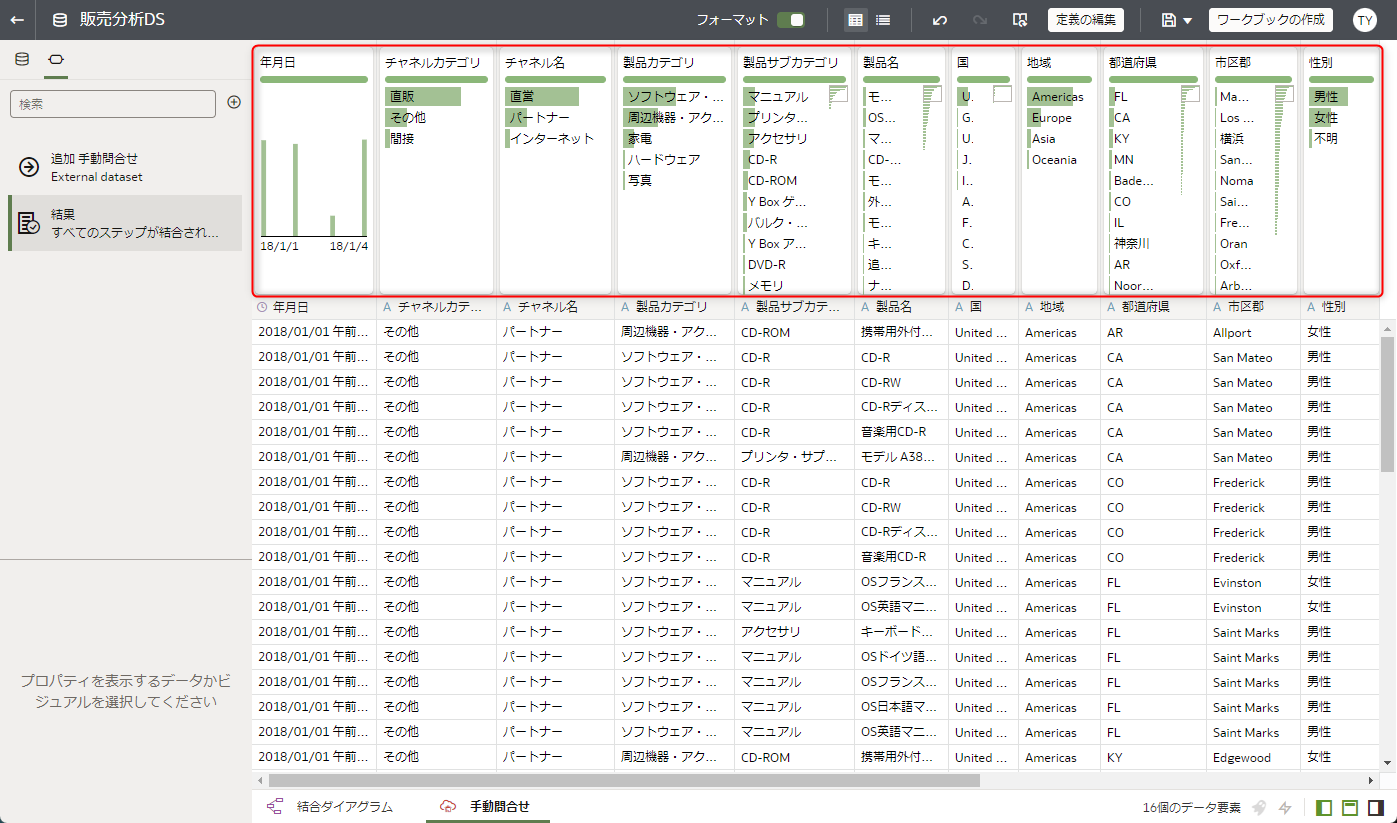Select 家電 in 製品カテゴリ tile
Image resolution: width=1397 pixels, height=823 pixels.
(640, 139)
